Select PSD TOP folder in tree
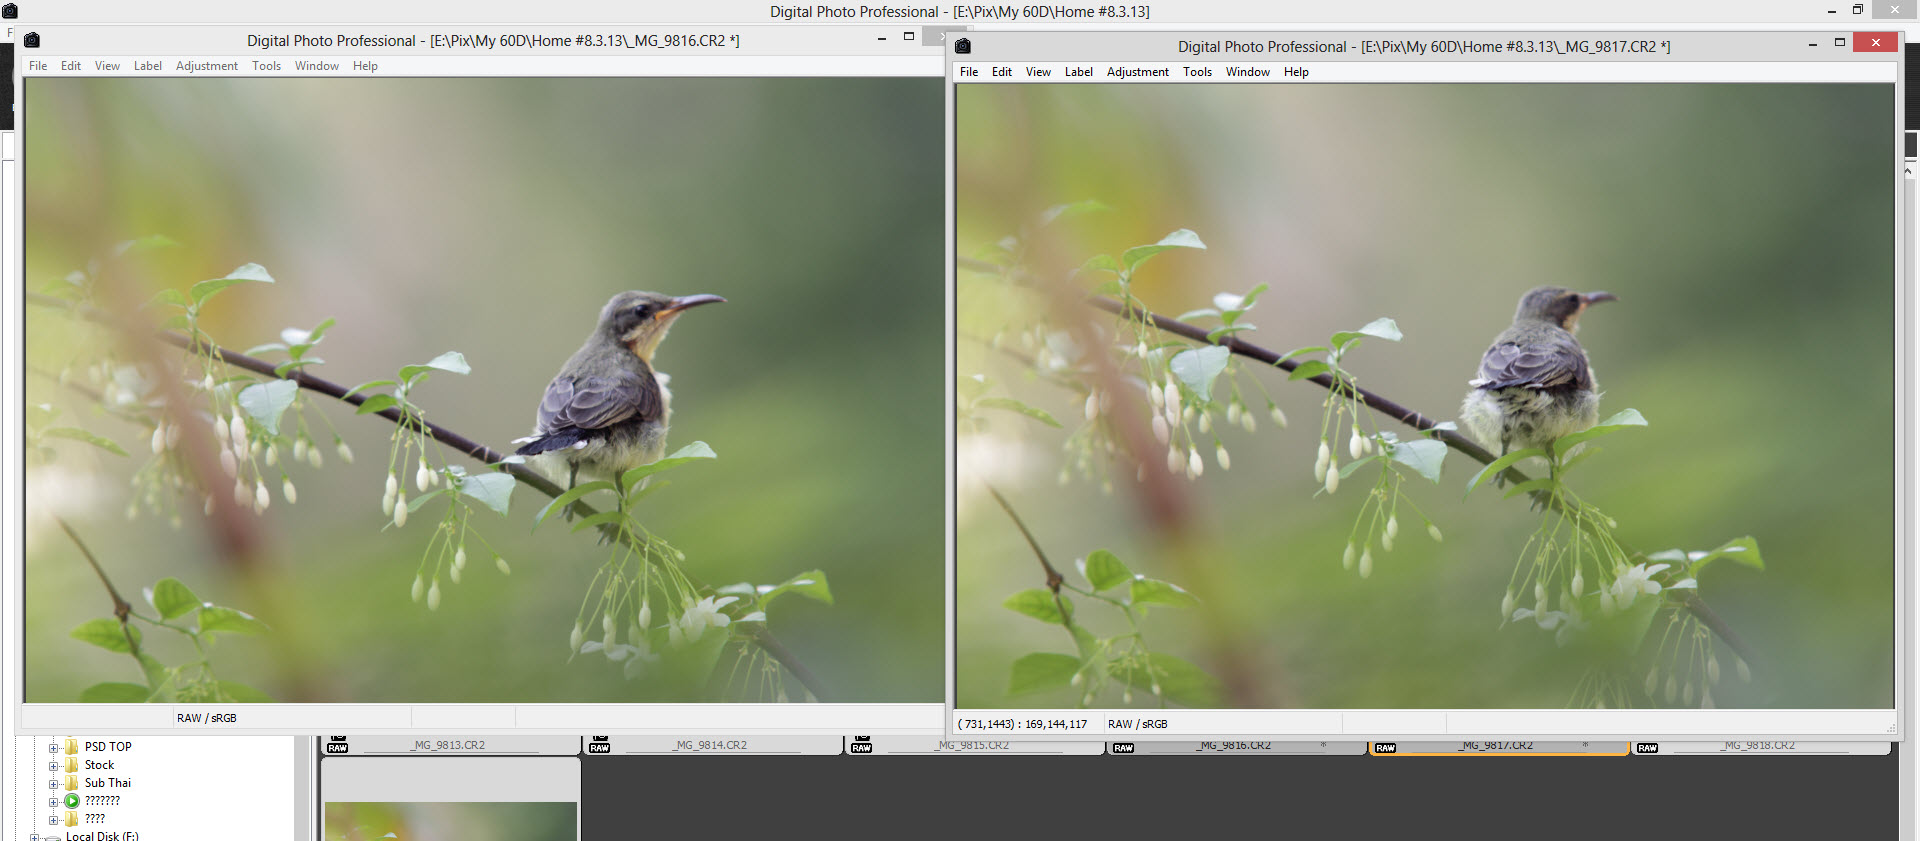 click(x=108, y=747)
